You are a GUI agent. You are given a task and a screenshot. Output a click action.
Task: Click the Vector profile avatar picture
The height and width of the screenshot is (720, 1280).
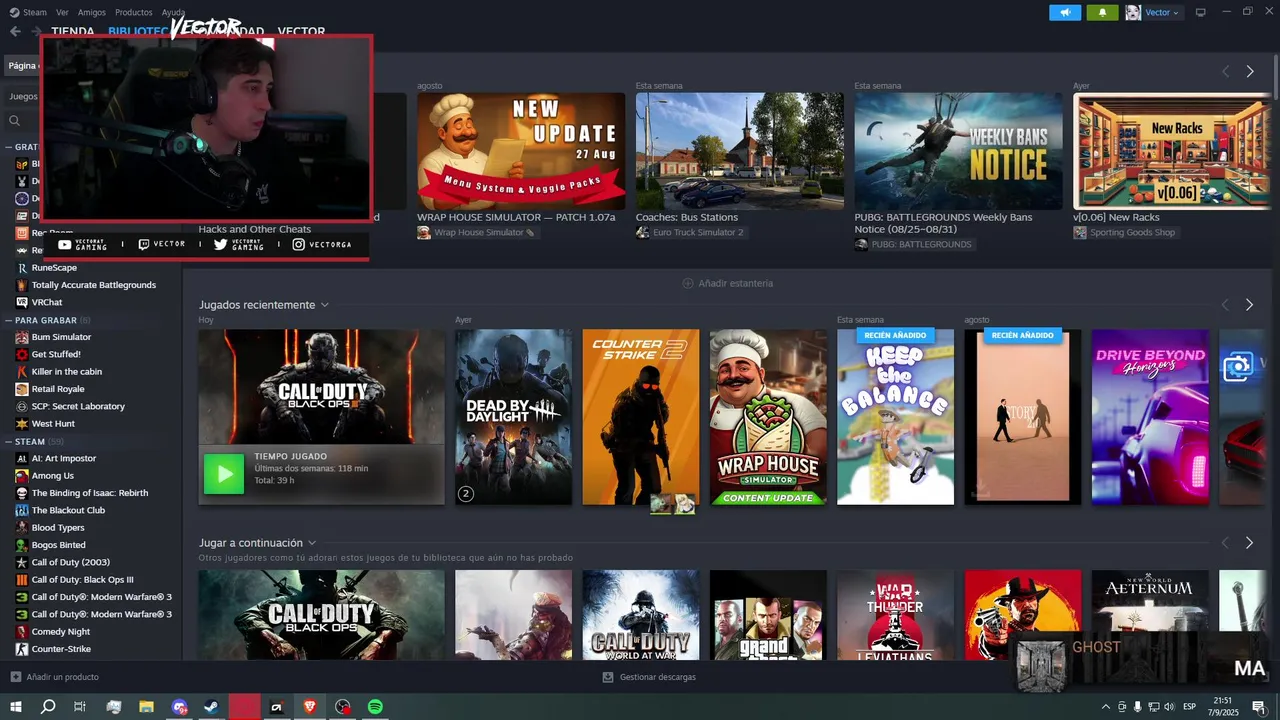[1133, 12]
